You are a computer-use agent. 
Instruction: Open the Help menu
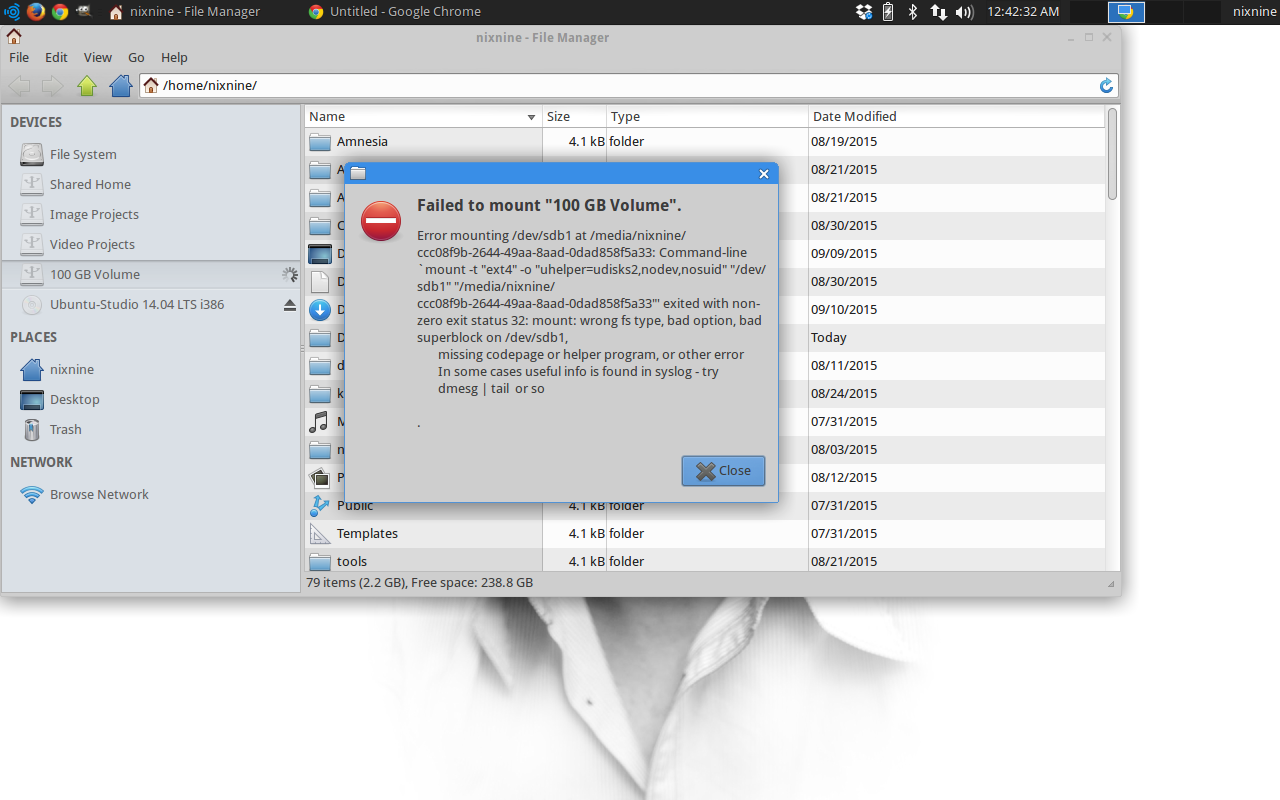tap(174, 58)
